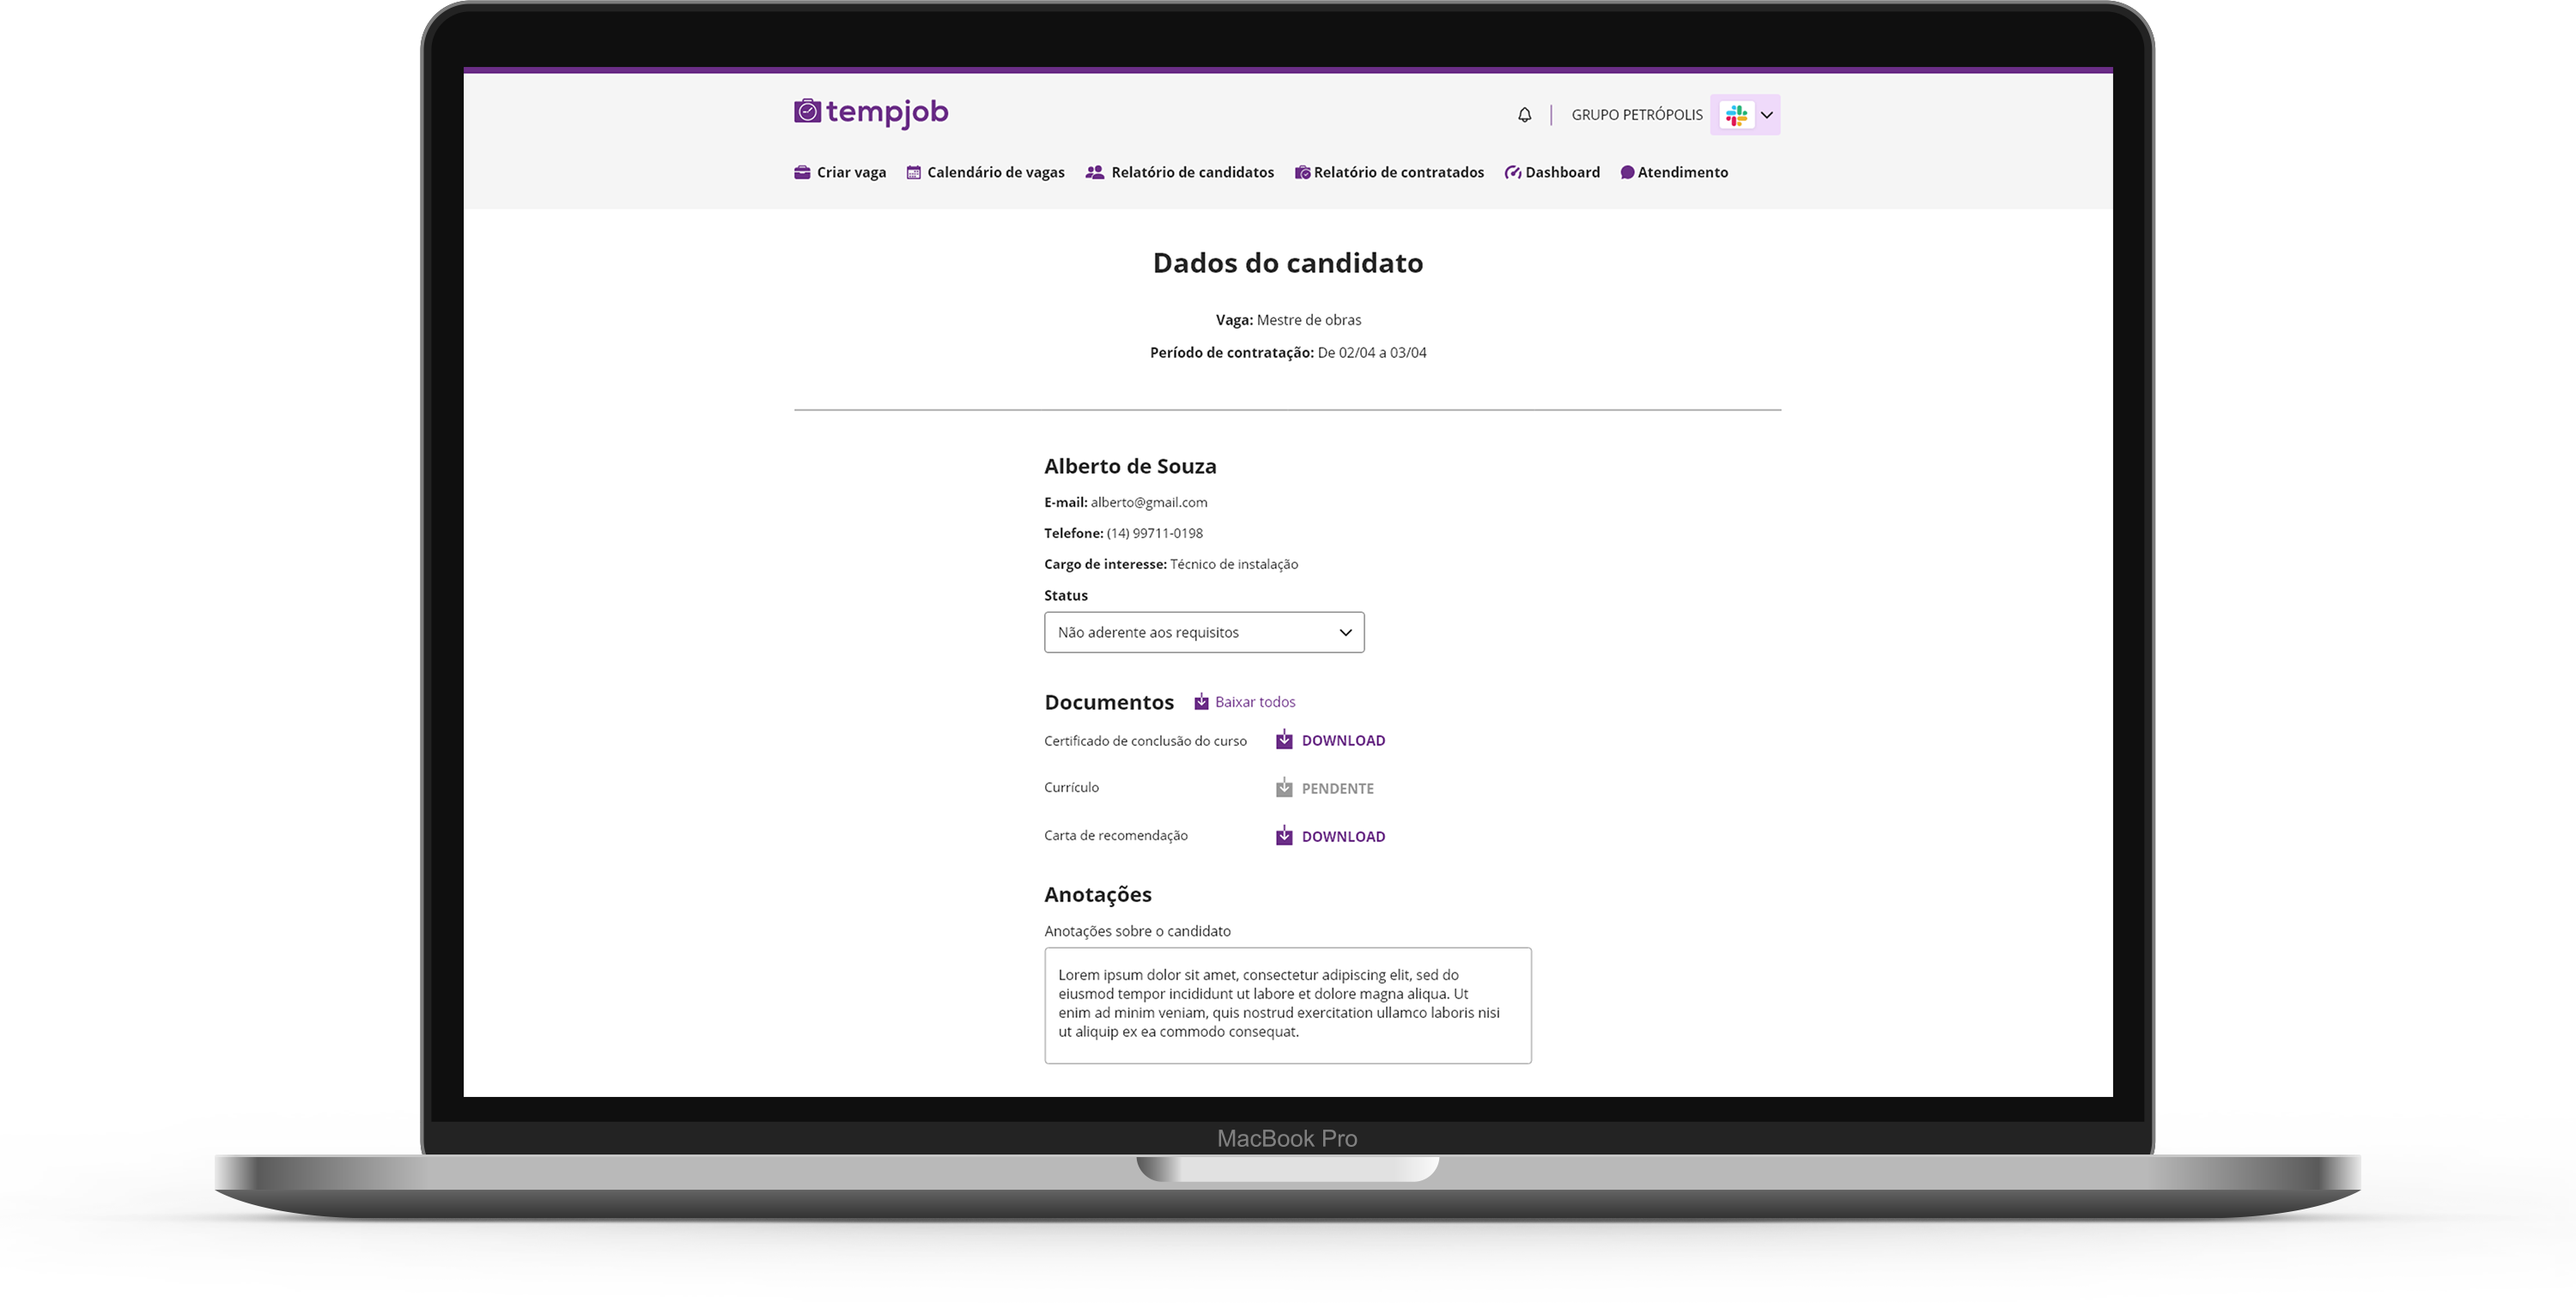The image size is (2576, 1303).
Task: Click the calendar icon beside Calendário de vagas
Action: [913, 172]
